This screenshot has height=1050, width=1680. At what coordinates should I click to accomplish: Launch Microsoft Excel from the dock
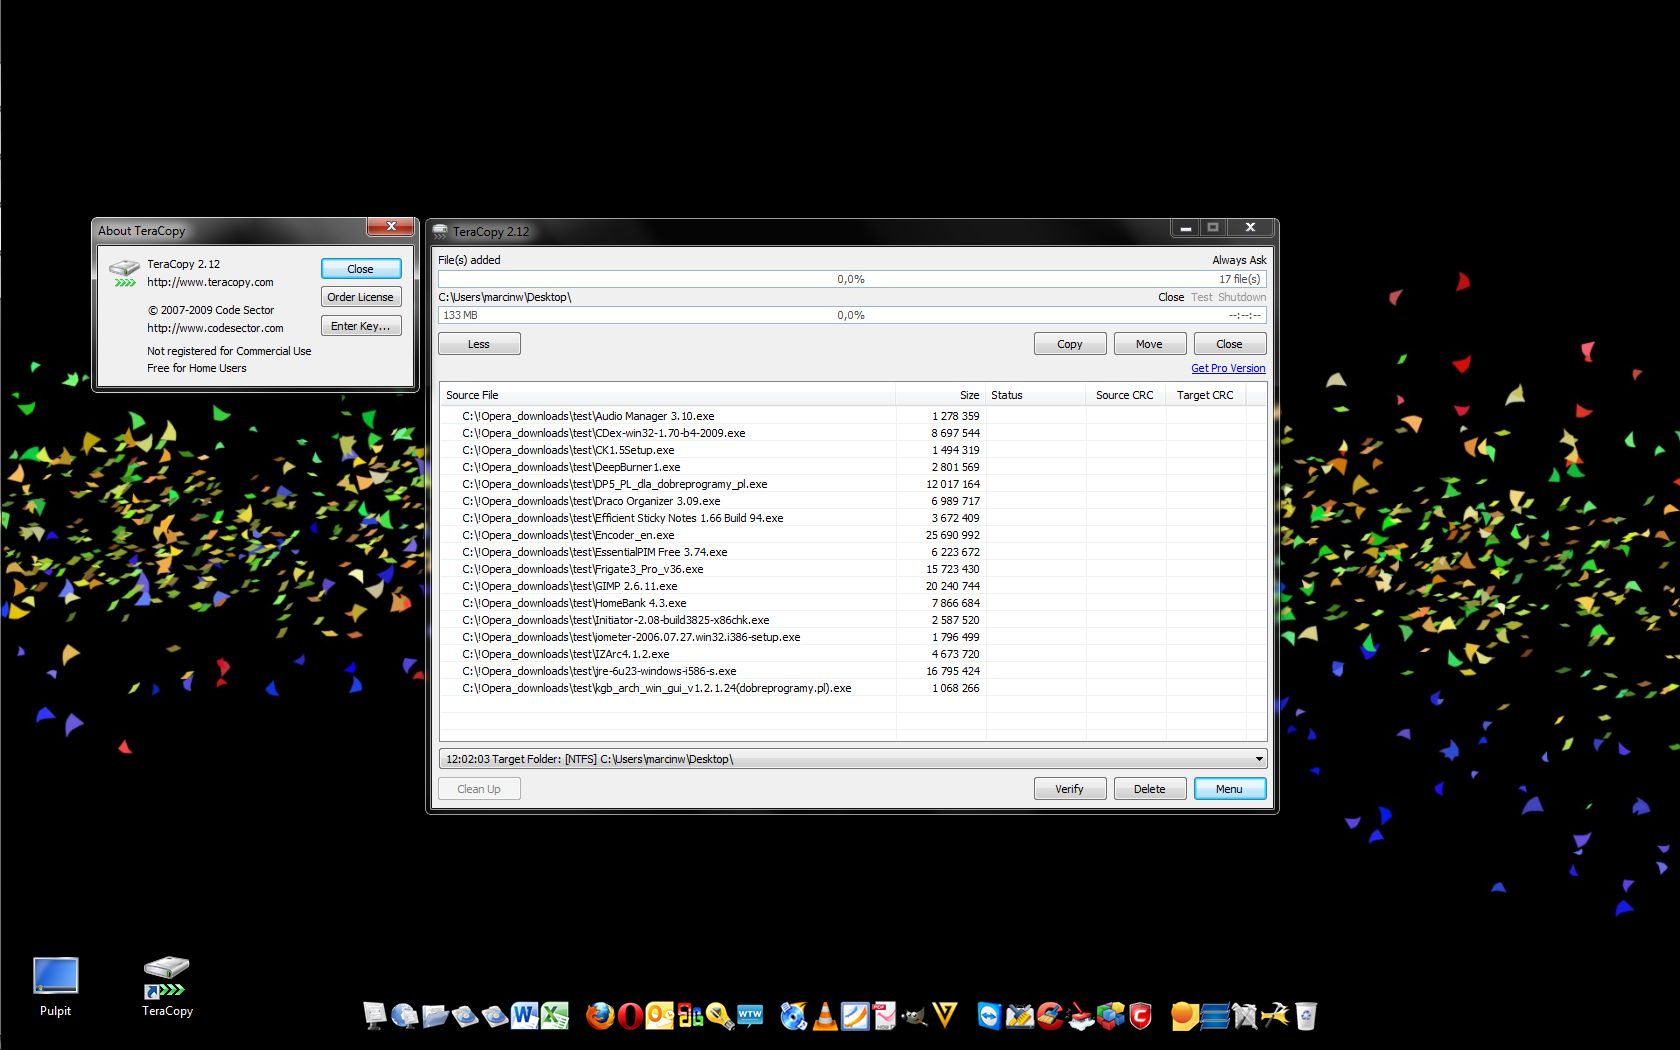(554, 1016)
